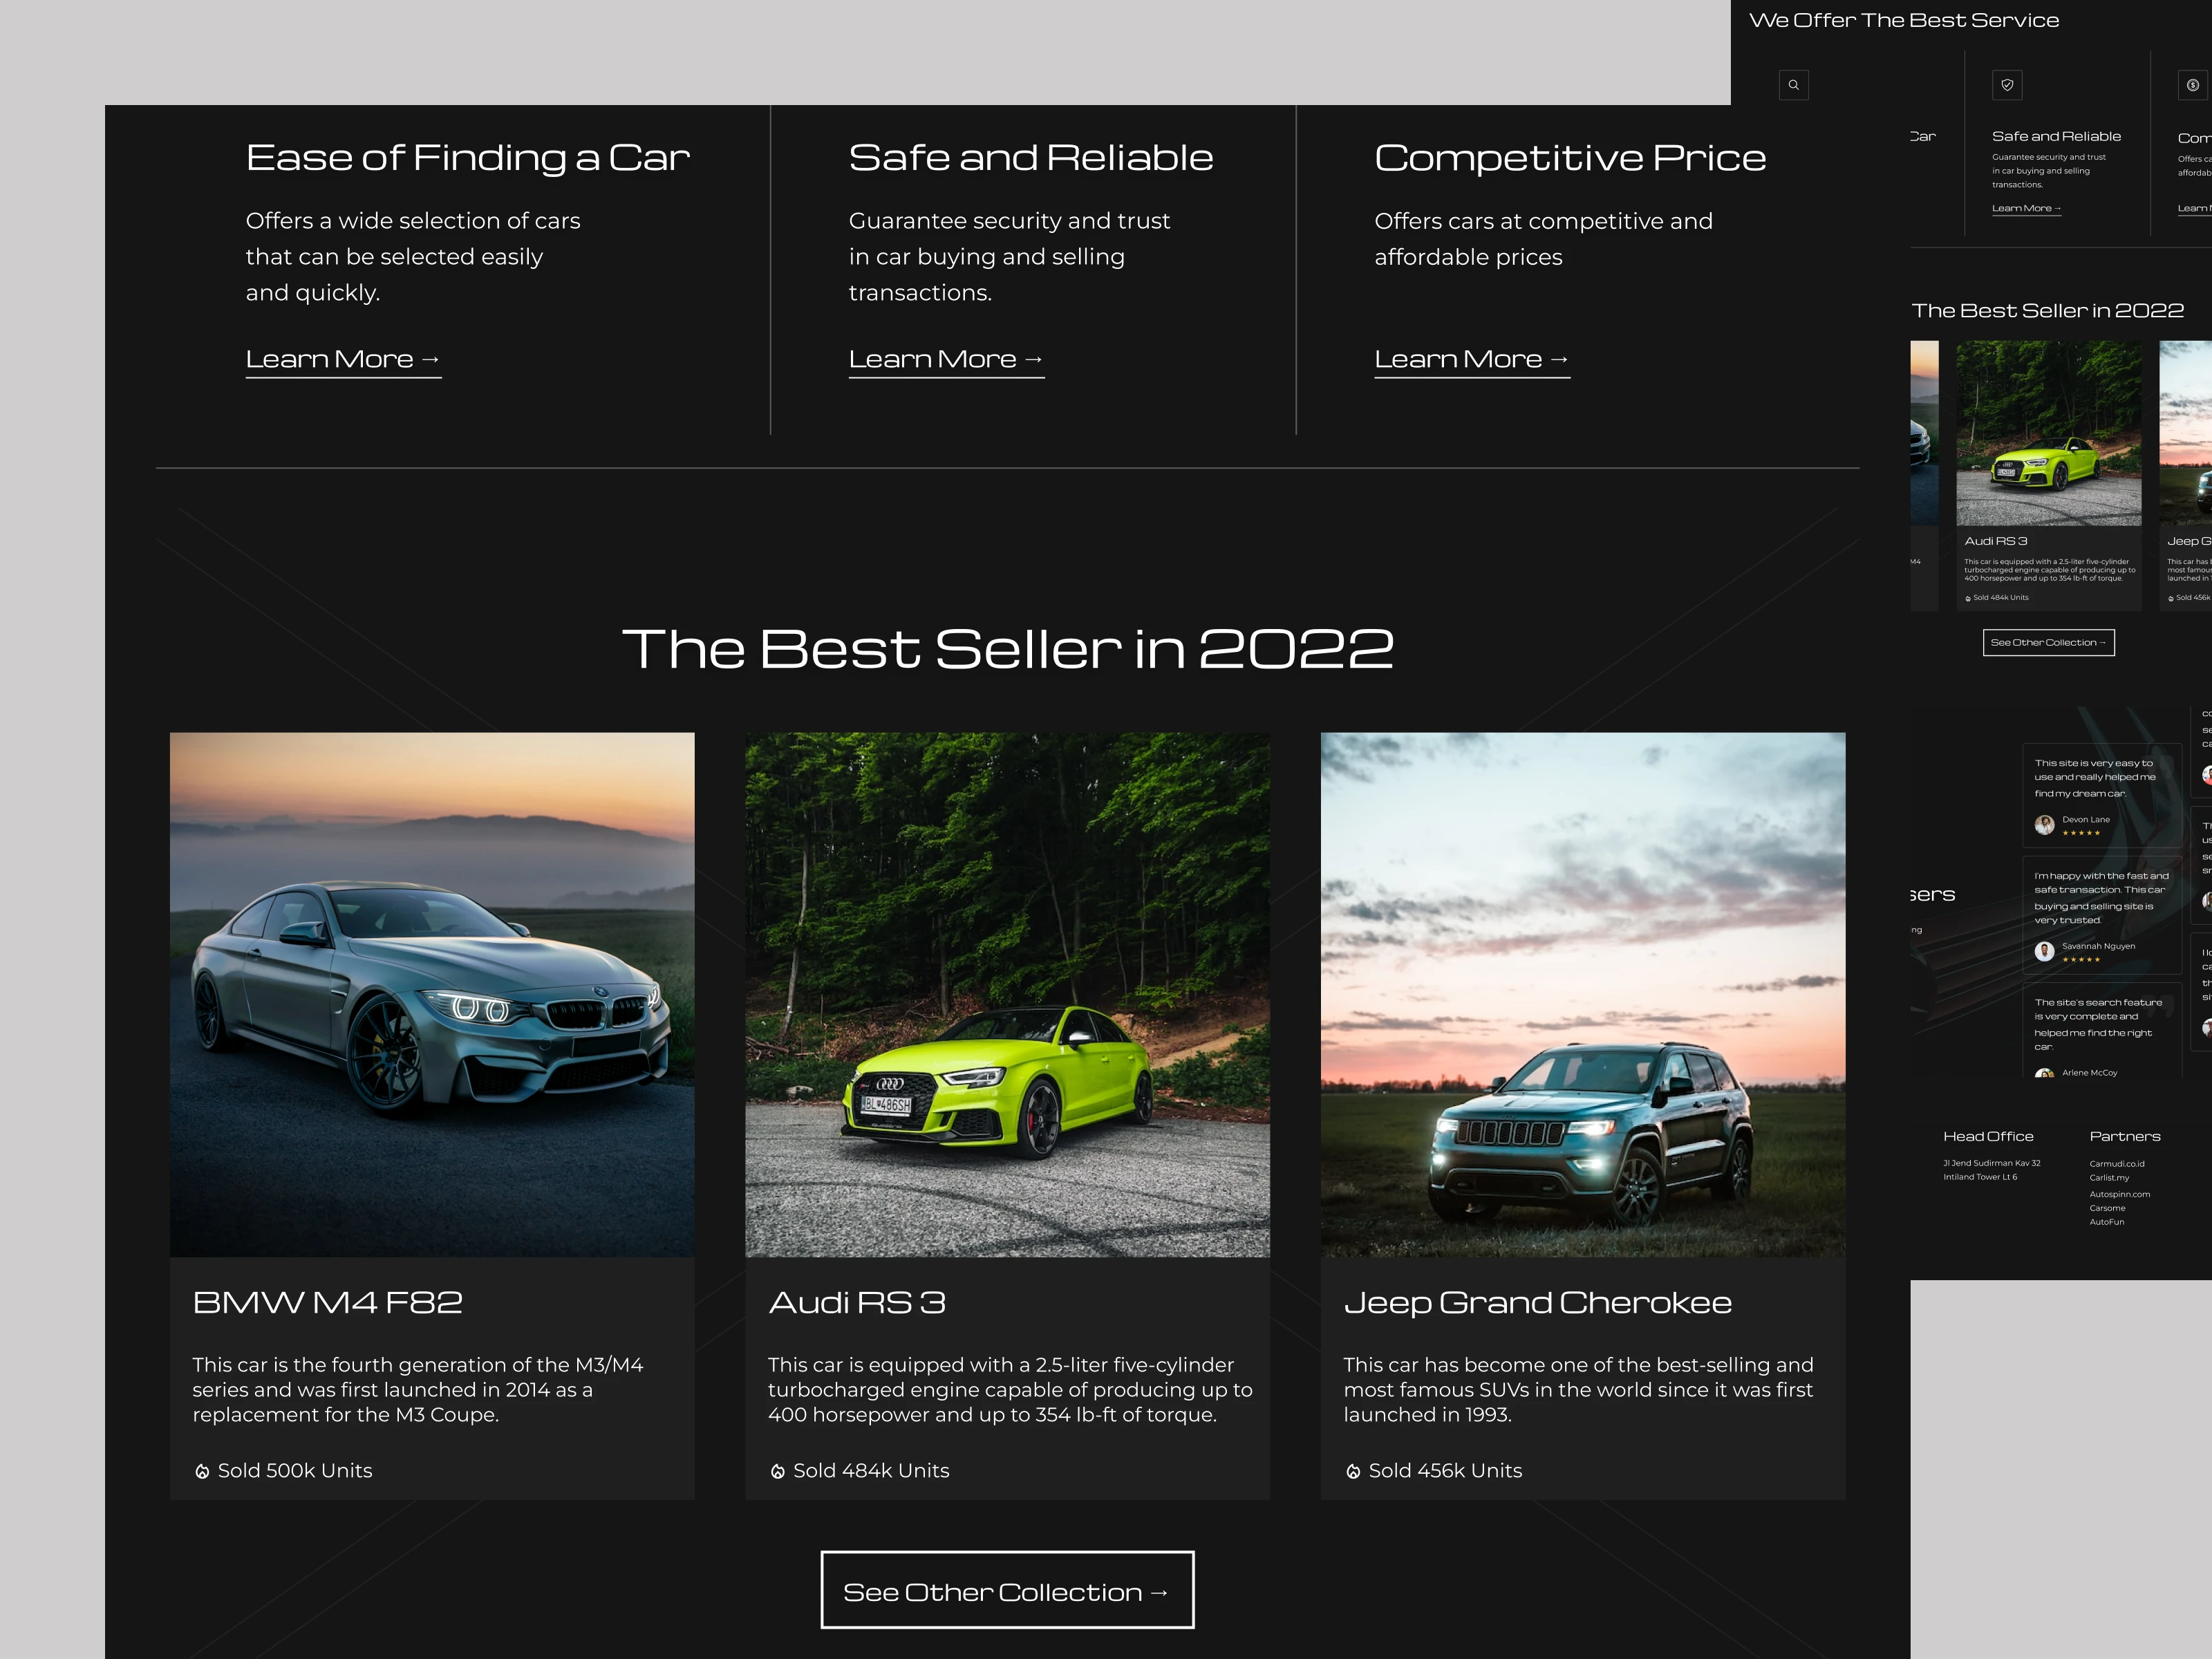Click the dollar coin icon
This screenshot has width=2212, height=1659.
pos(2192,85)
